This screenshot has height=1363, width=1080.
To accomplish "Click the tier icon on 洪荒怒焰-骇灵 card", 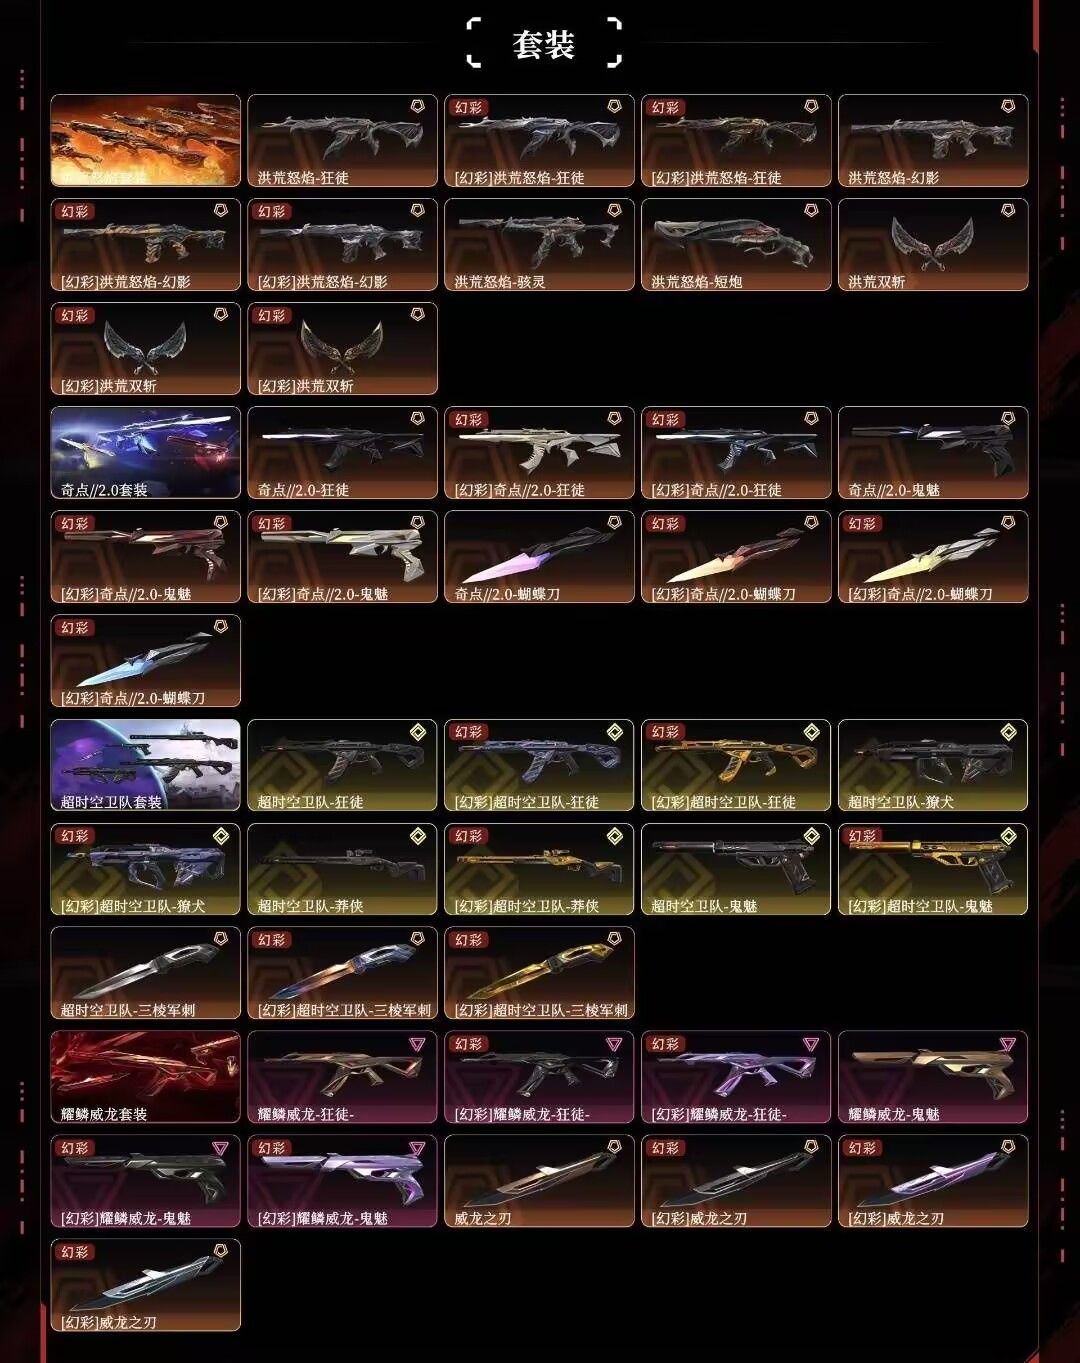I will (x=614, y=210).
